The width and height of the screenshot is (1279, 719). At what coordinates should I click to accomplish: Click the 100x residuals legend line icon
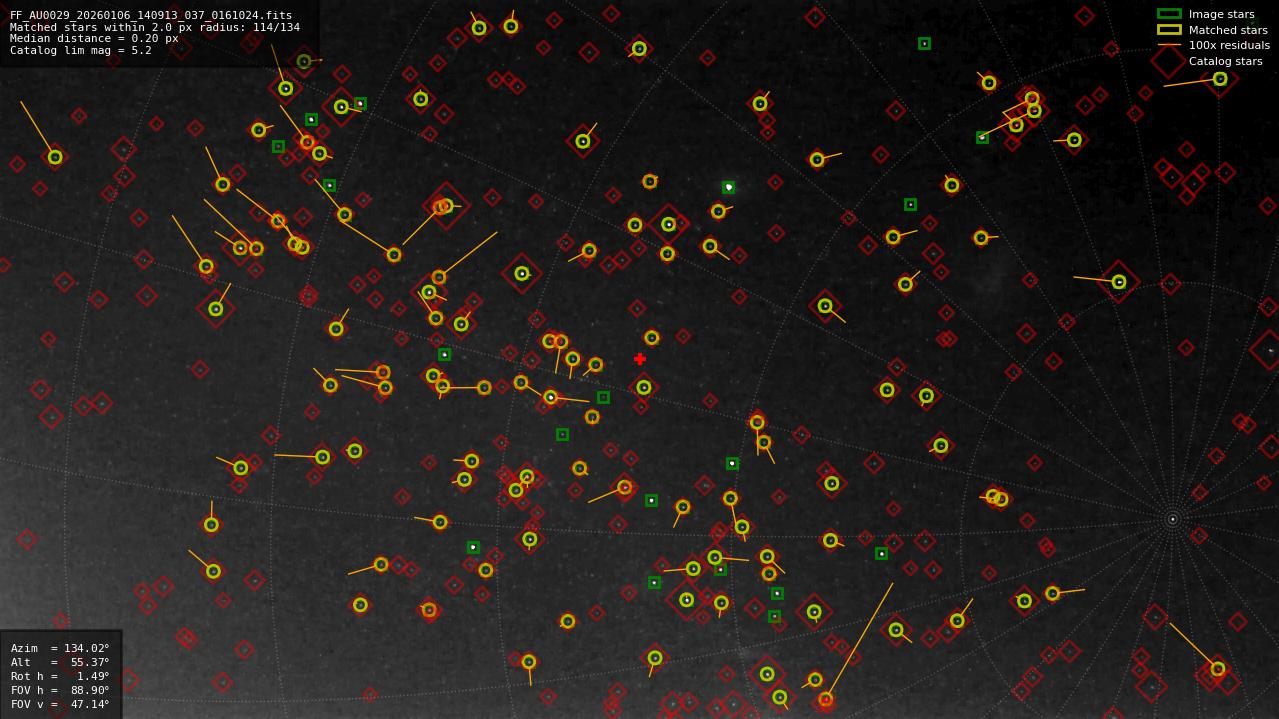pyautogui.click(x=1169, y=45)
